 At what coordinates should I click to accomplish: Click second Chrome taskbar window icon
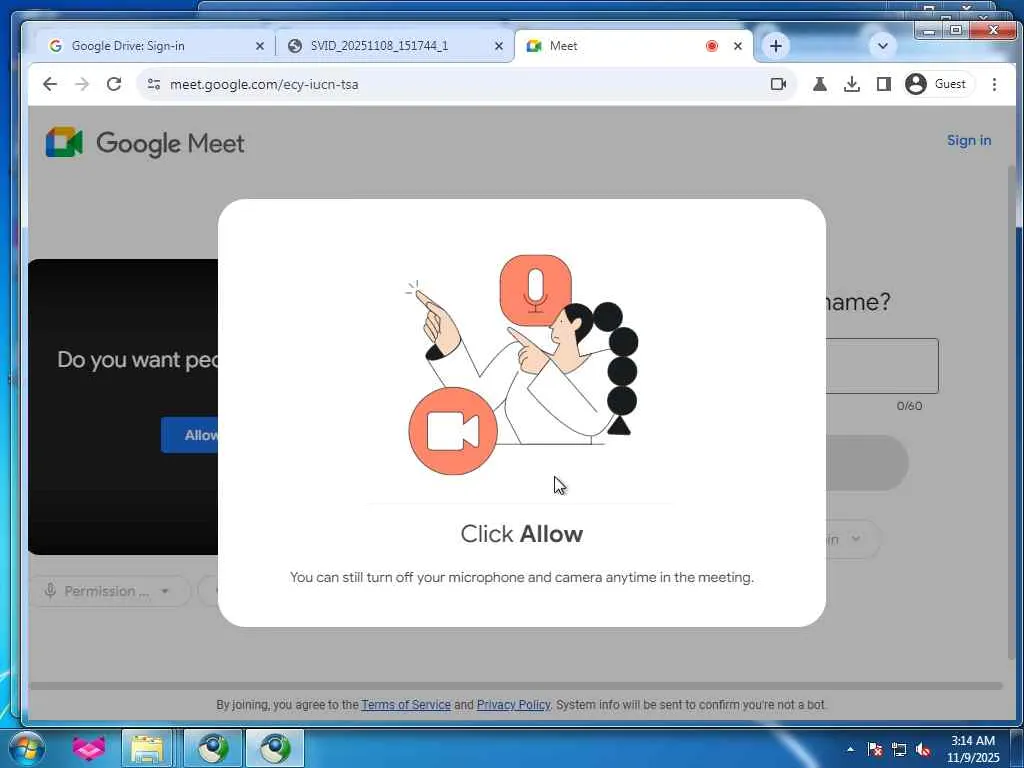click(275, 748)
